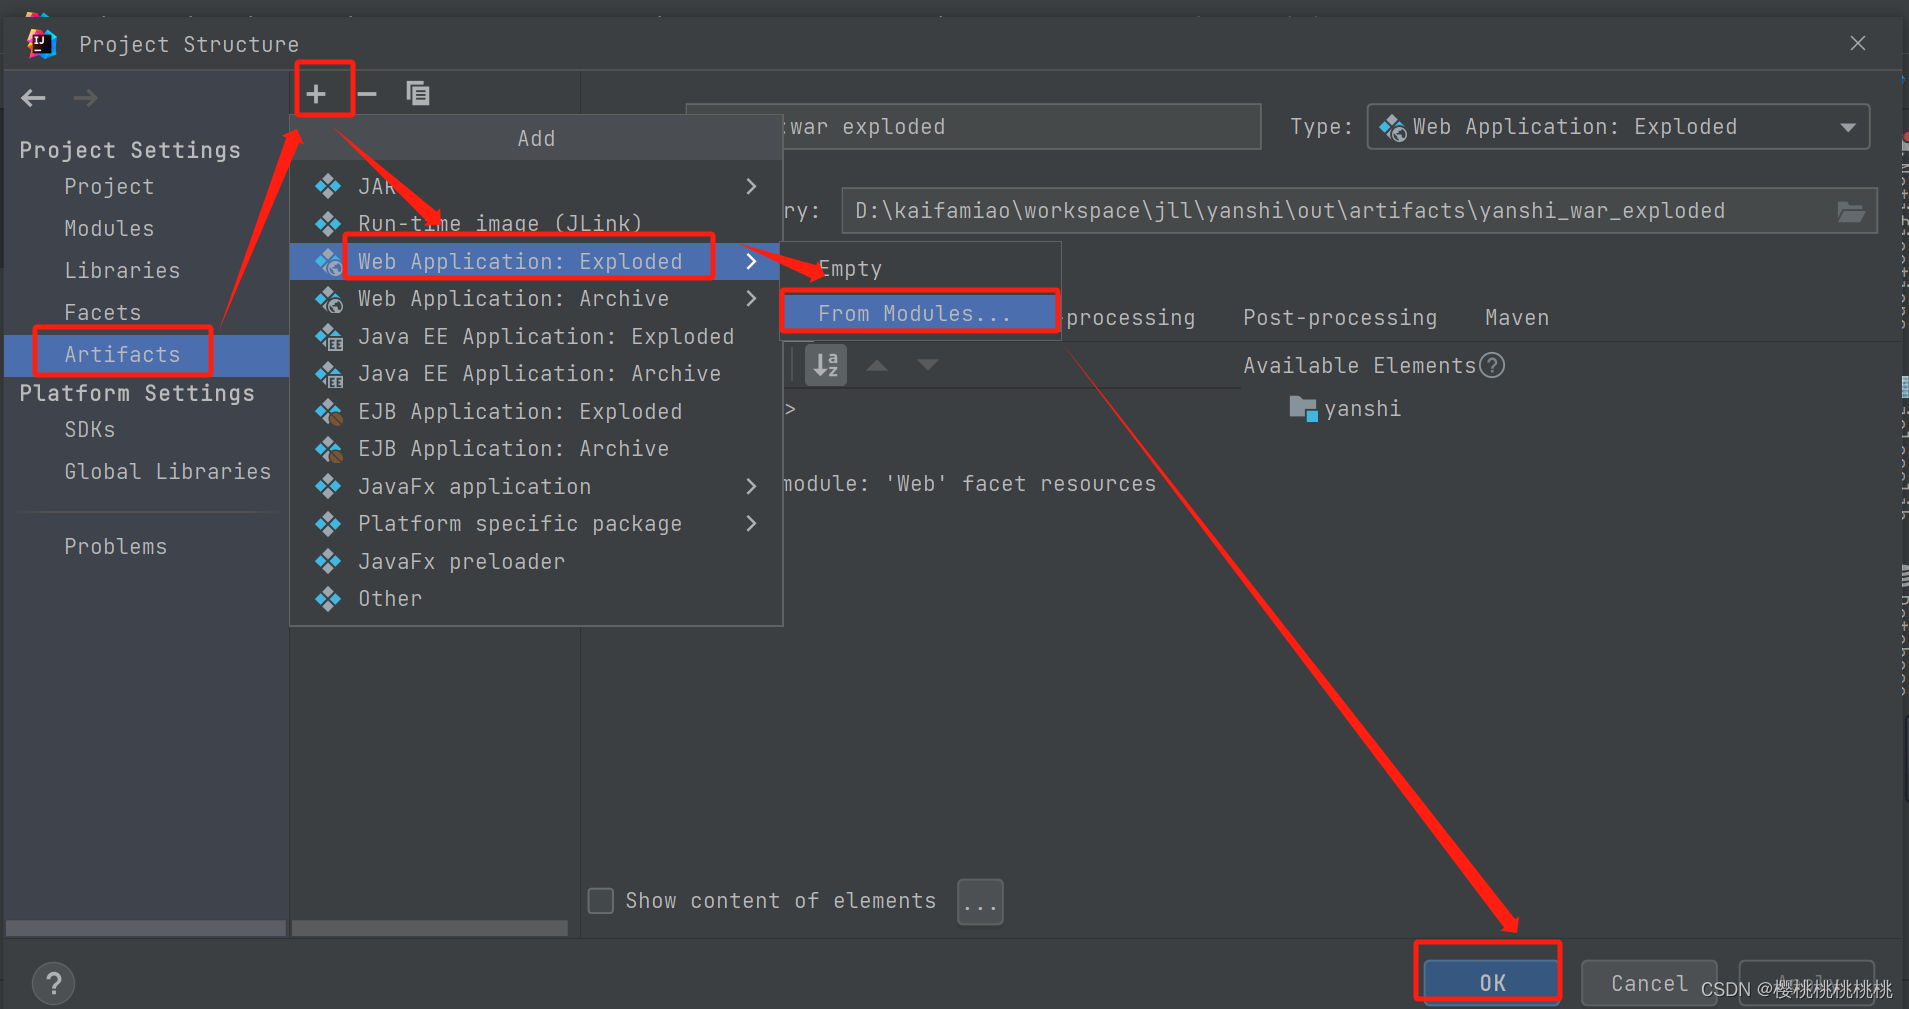Click the move element down arrow

(928, 365)
